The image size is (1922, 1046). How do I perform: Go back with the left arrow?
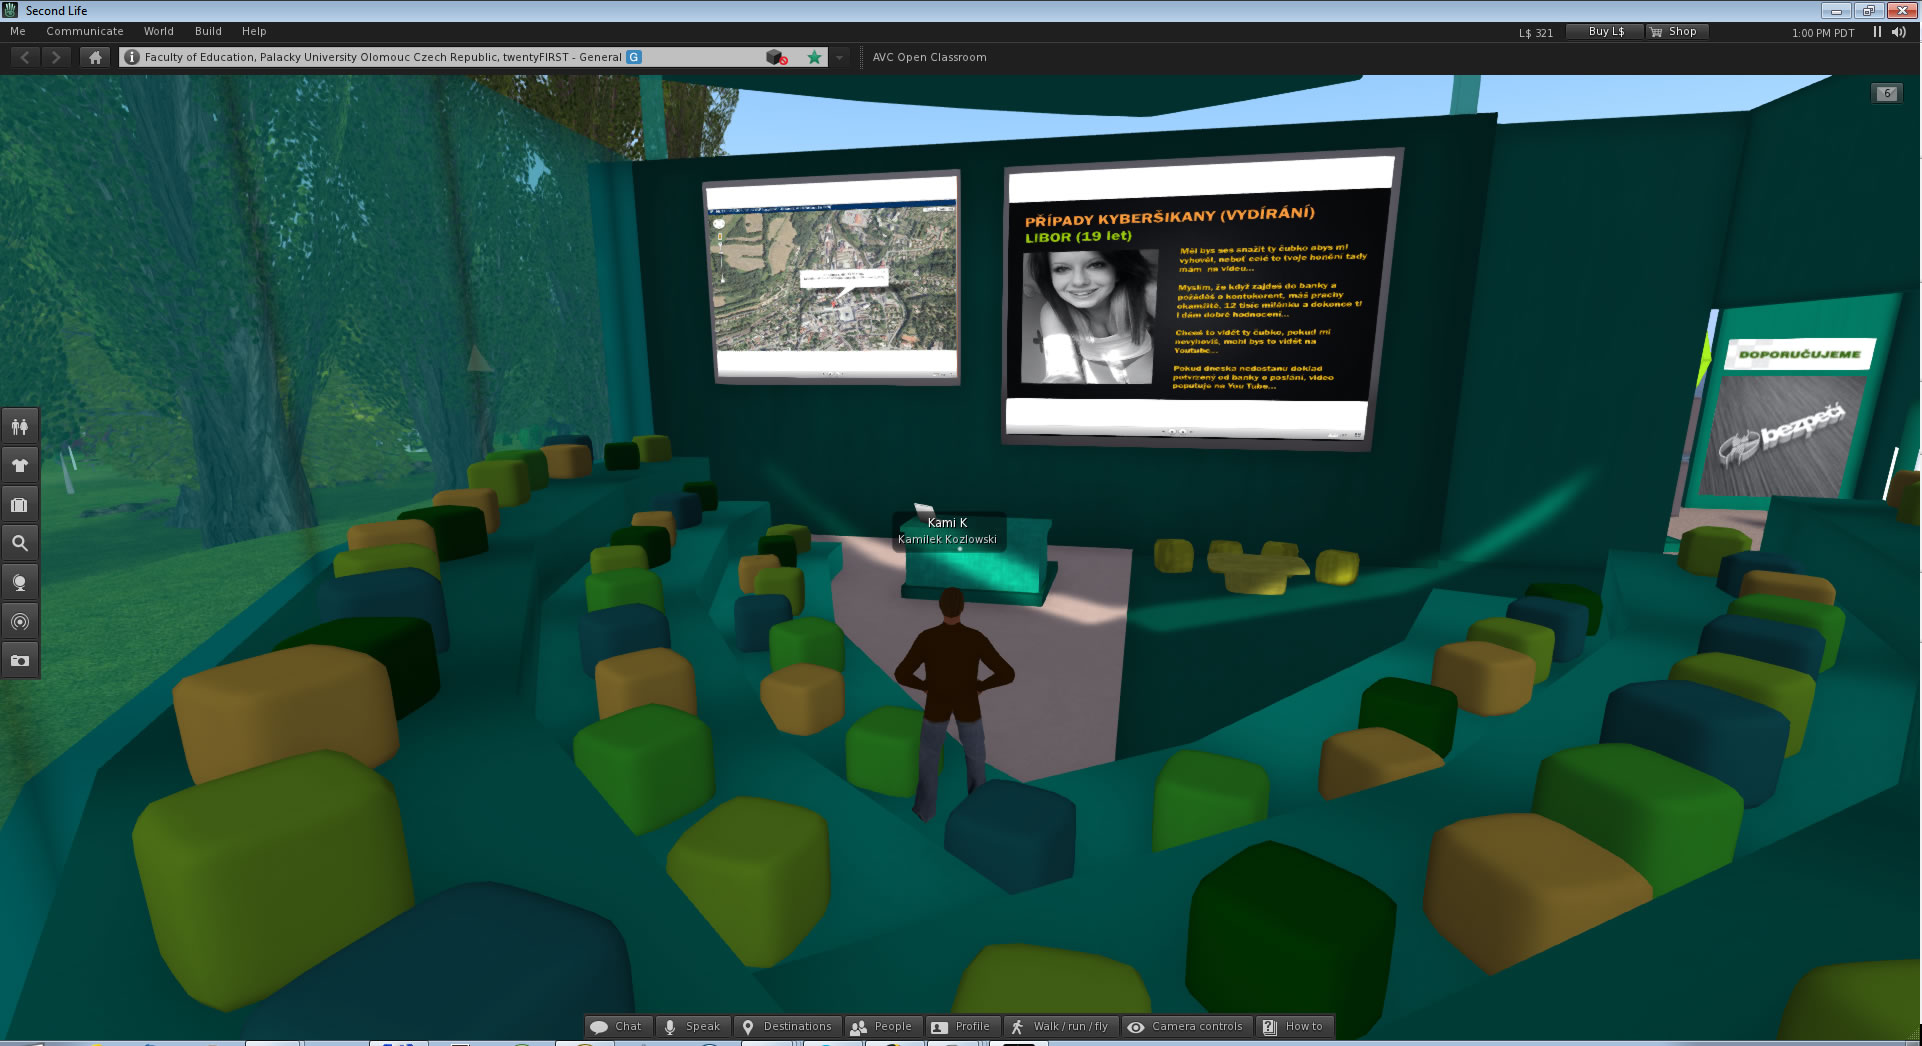point(25,57)
